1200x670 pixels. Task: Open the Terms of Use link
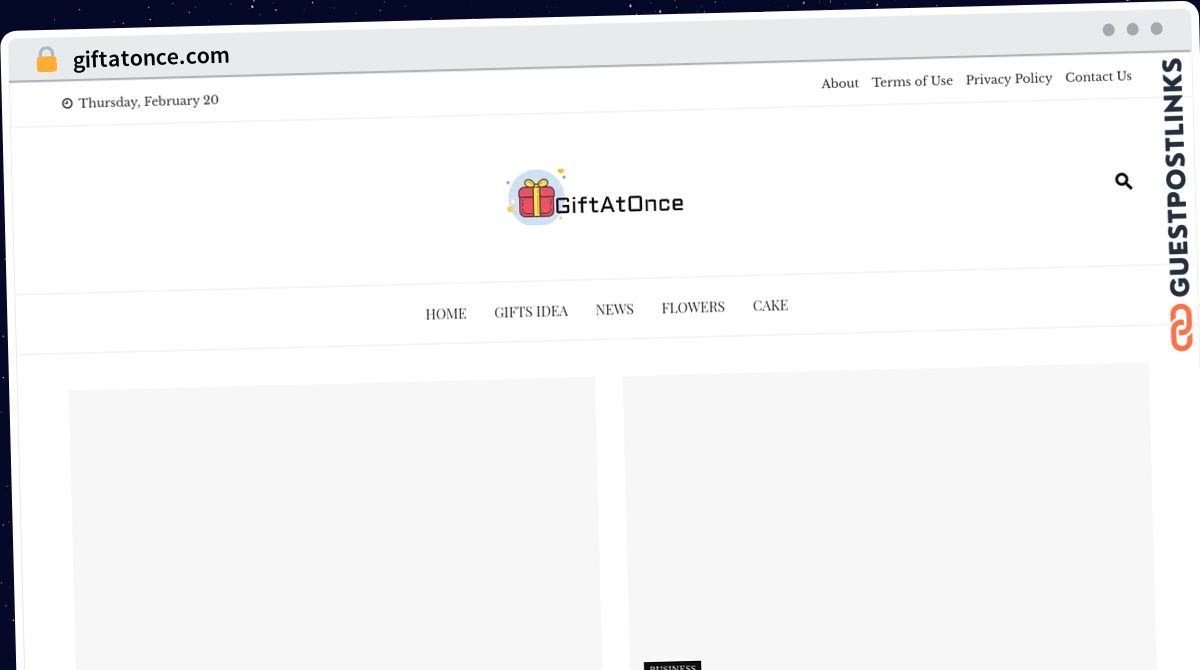click(x=912, y=81)
